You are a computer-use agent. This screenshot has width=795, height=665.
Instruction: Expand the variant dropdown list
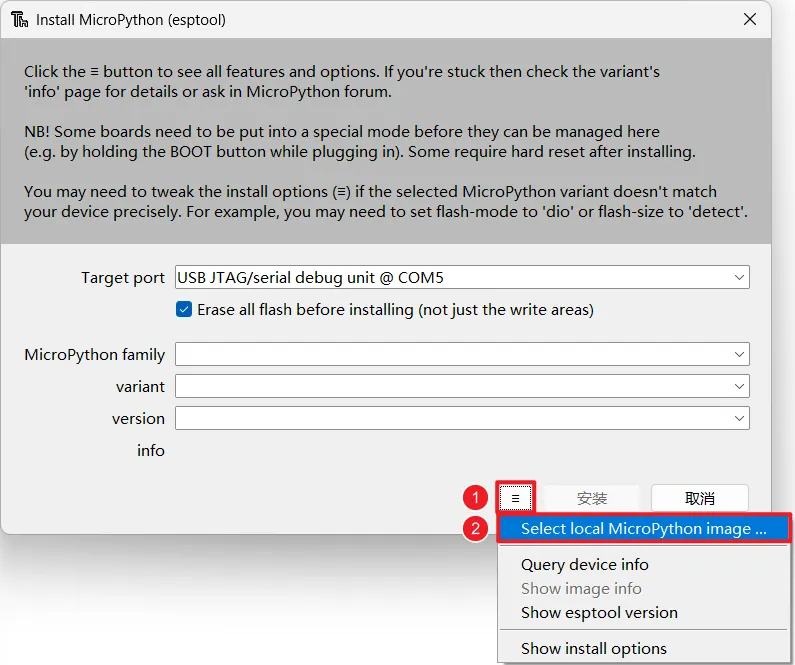click(462, 386)
